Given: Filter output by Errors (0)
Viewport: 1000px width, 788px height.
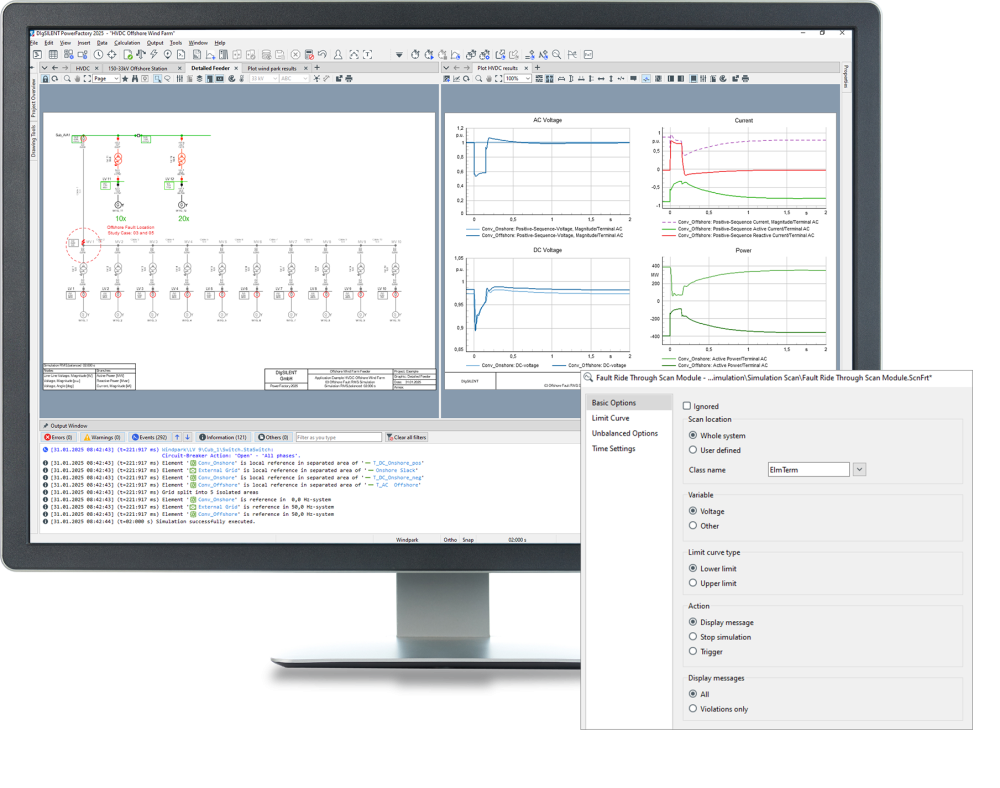Looking at the screenshot, I should (58, 437).
